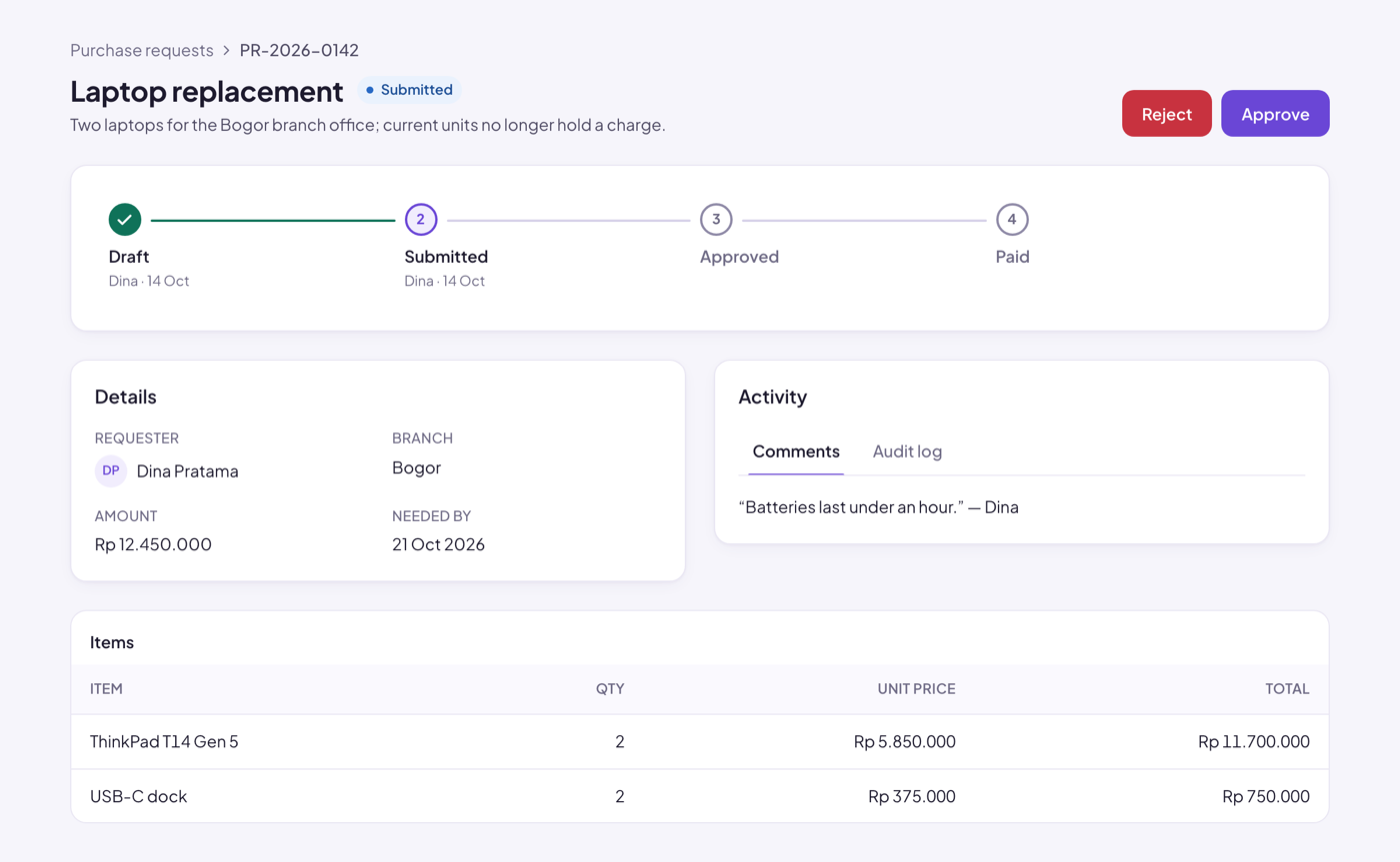The height and width of the screenshot is (862, 1400).
Task: Select the Approved step circle numbered 3
Action: 716,219
